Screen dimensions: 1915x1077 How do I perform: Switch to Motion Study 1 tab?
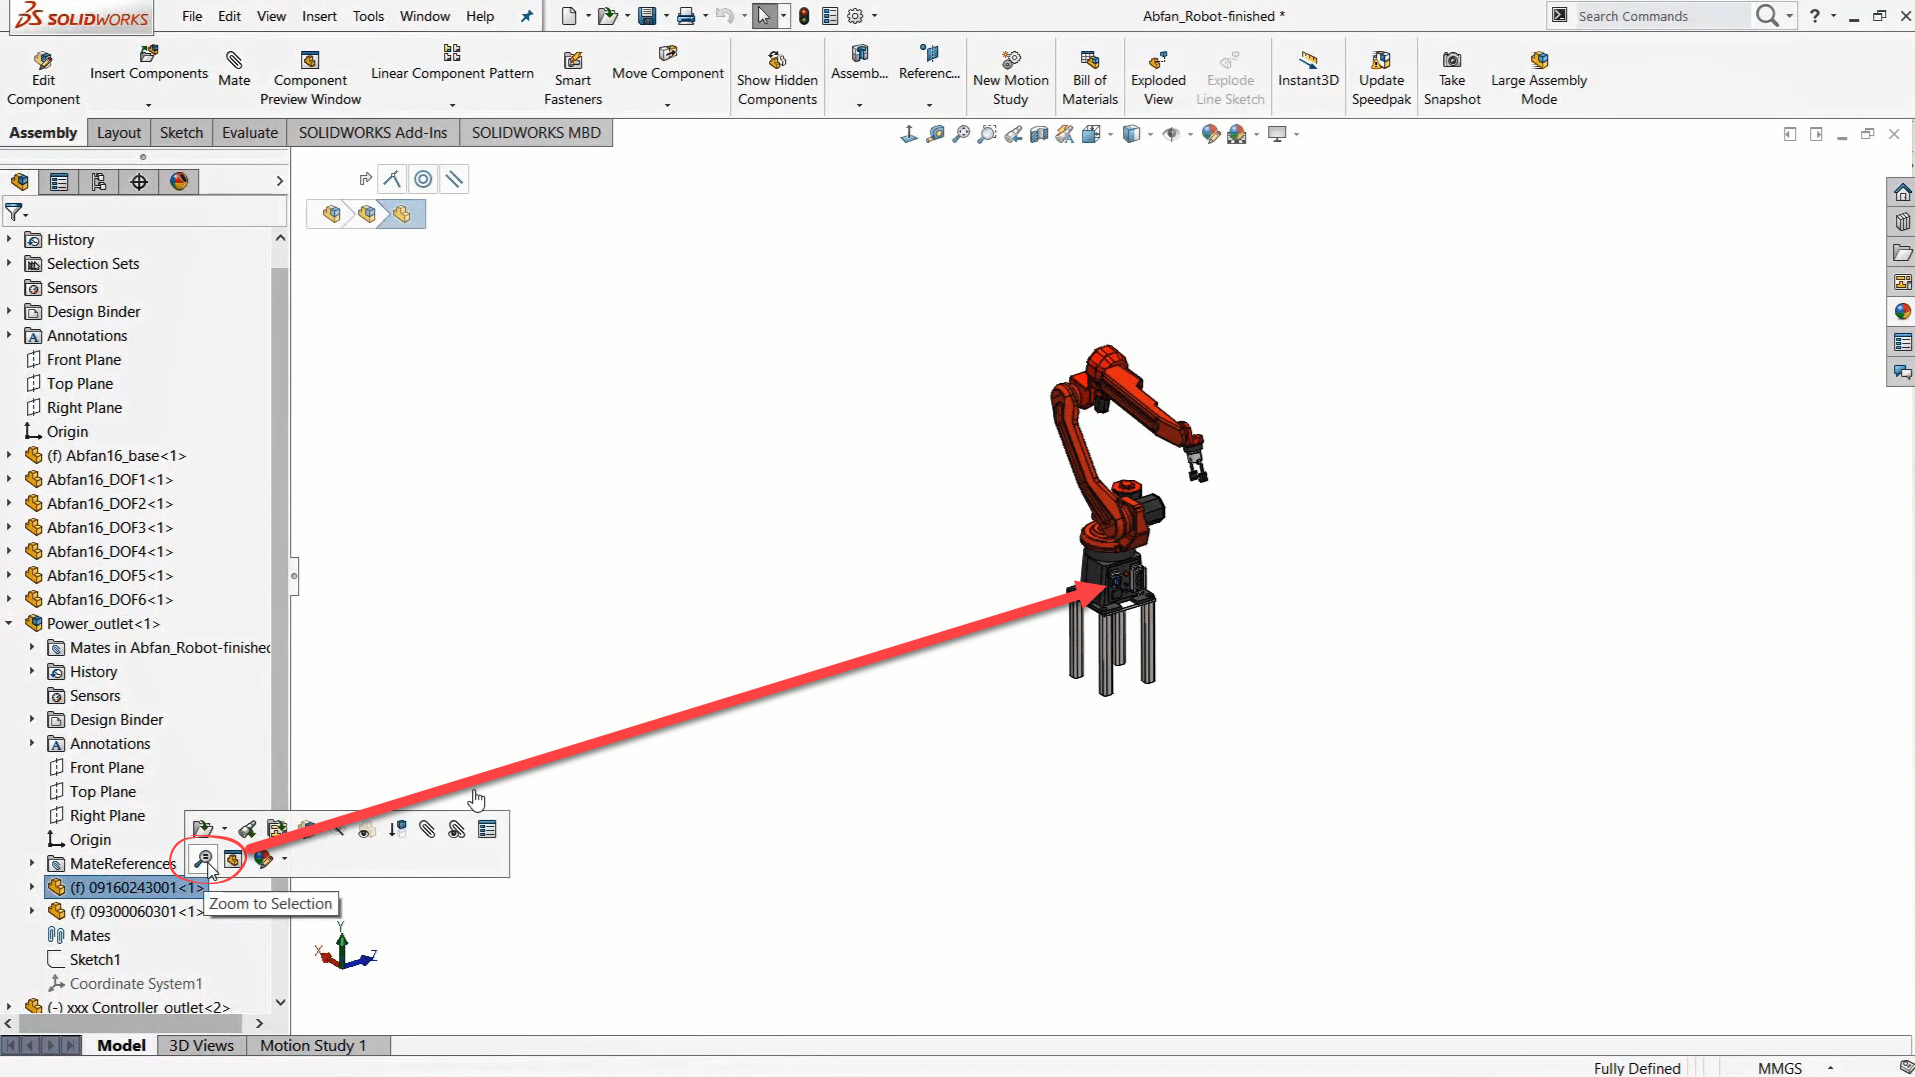click(x=313, y=1045)
